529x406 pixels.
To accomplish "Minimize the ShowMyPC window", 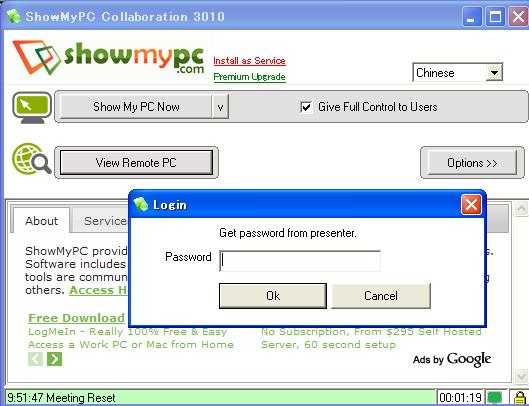I will (471, 16).
